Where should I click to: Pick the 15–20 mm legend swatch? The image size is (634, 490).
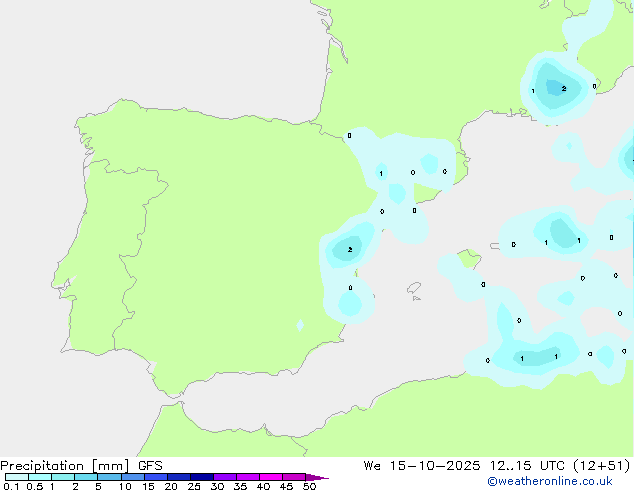[x=156, y=477]
